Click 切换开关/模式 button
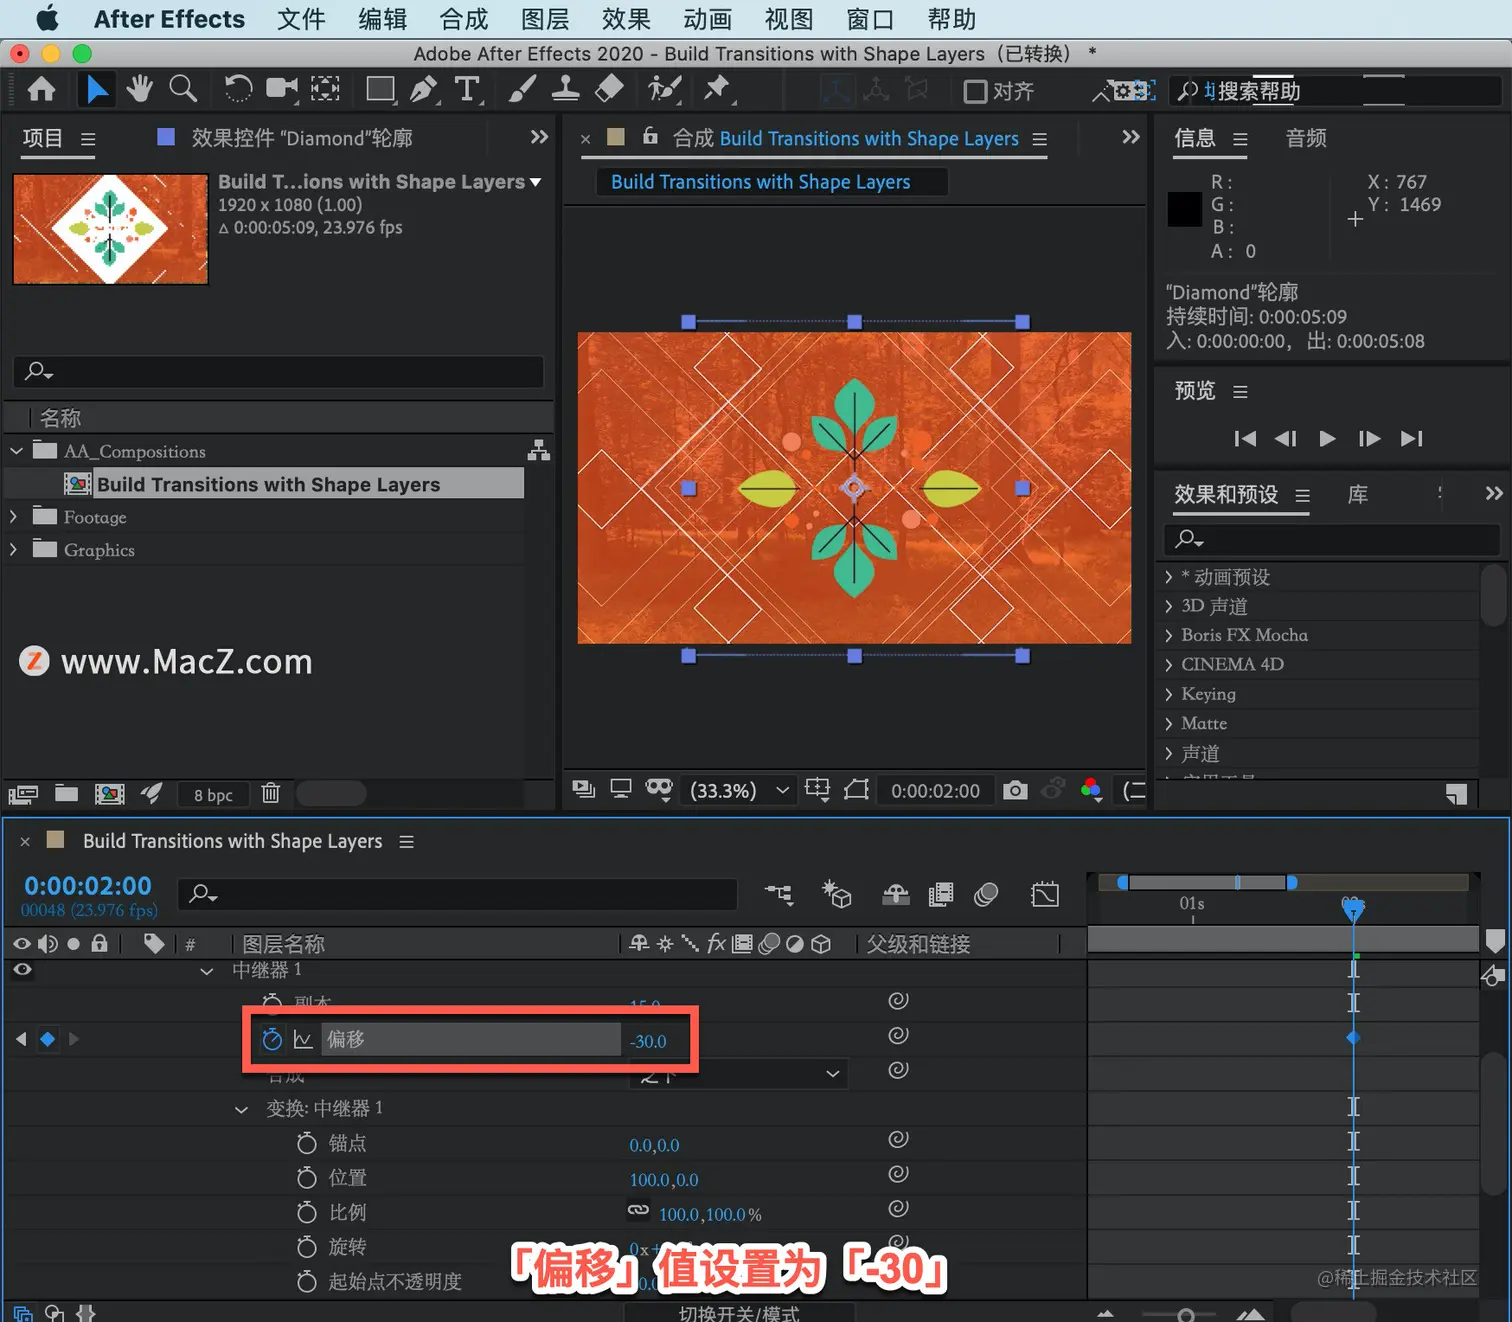This screenshot has height=1322, width=1512. 738,1313
